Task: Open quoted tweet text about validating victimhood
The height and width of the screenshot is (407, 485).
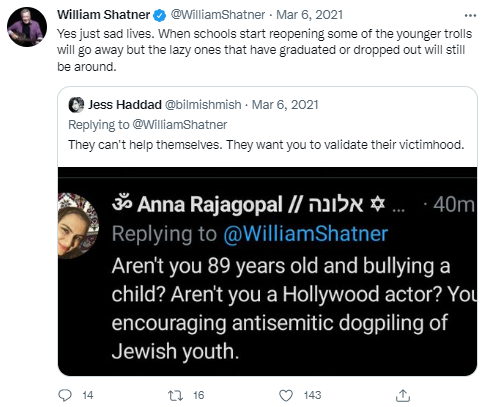Action: pyautogui.click(x=266, y=145)
